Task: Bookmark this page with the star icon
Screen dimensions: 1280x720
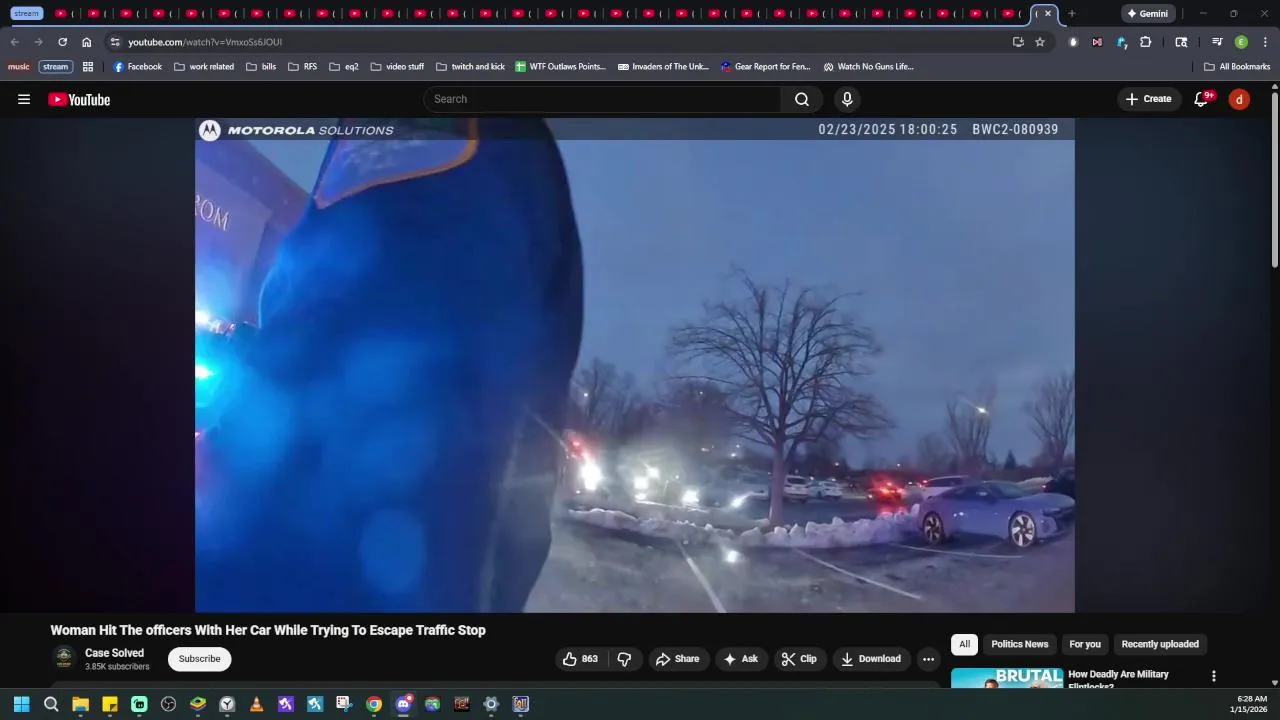Action: click(1040, 42)
